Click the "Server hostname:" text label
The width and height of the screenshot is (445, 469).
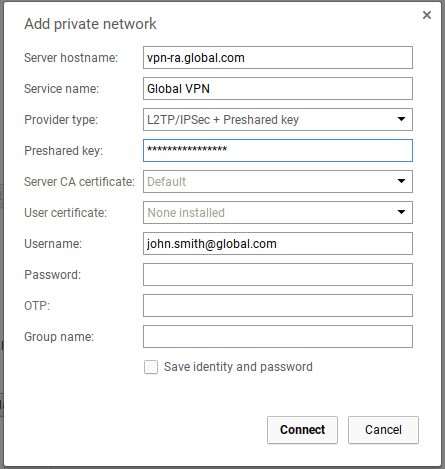click(71, 58)
